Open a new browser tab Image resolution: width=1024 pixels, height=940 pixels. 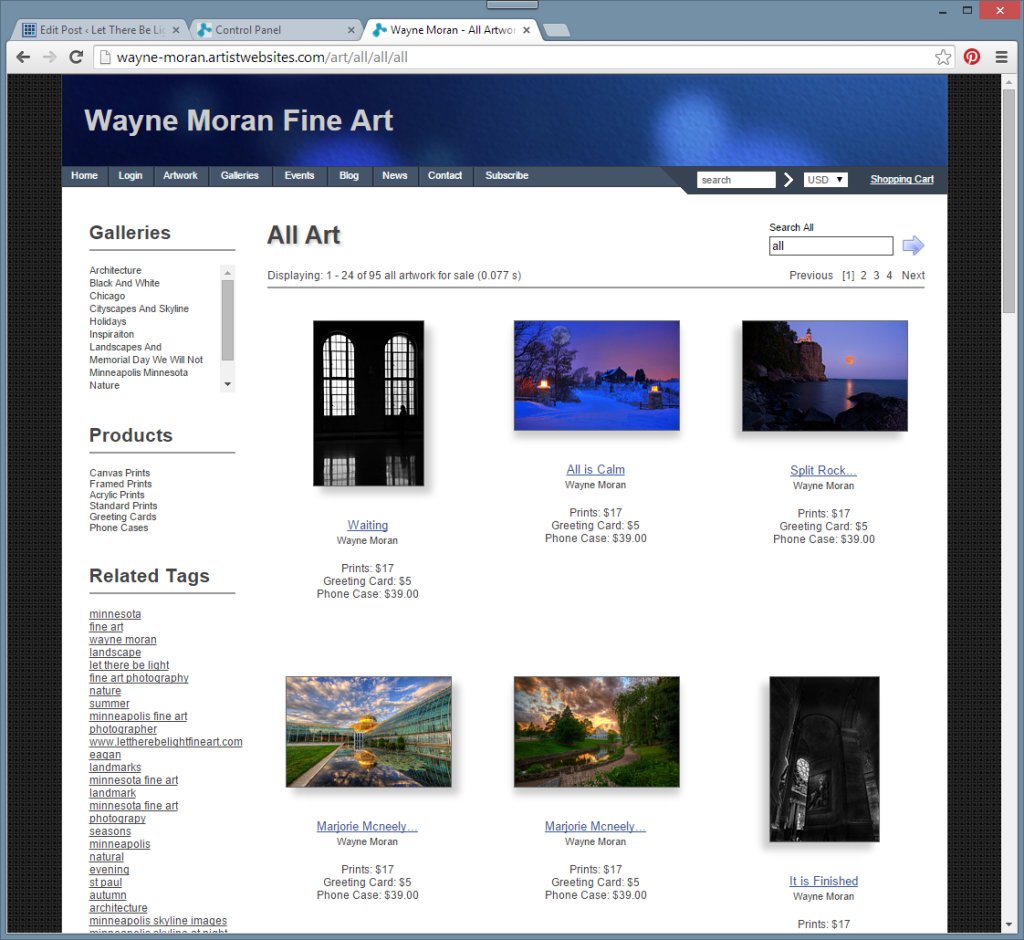[x=556, y=30]
